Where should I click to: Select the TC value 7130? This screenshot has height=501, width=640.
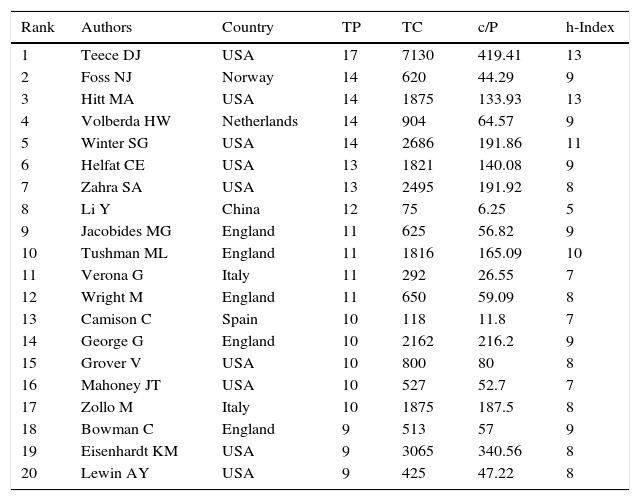tap(418, 56)
